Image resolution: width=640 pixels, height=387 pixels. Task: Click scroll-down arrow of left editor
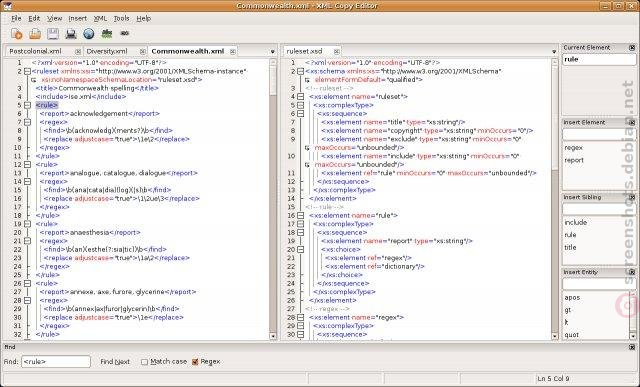coord(273,336)
